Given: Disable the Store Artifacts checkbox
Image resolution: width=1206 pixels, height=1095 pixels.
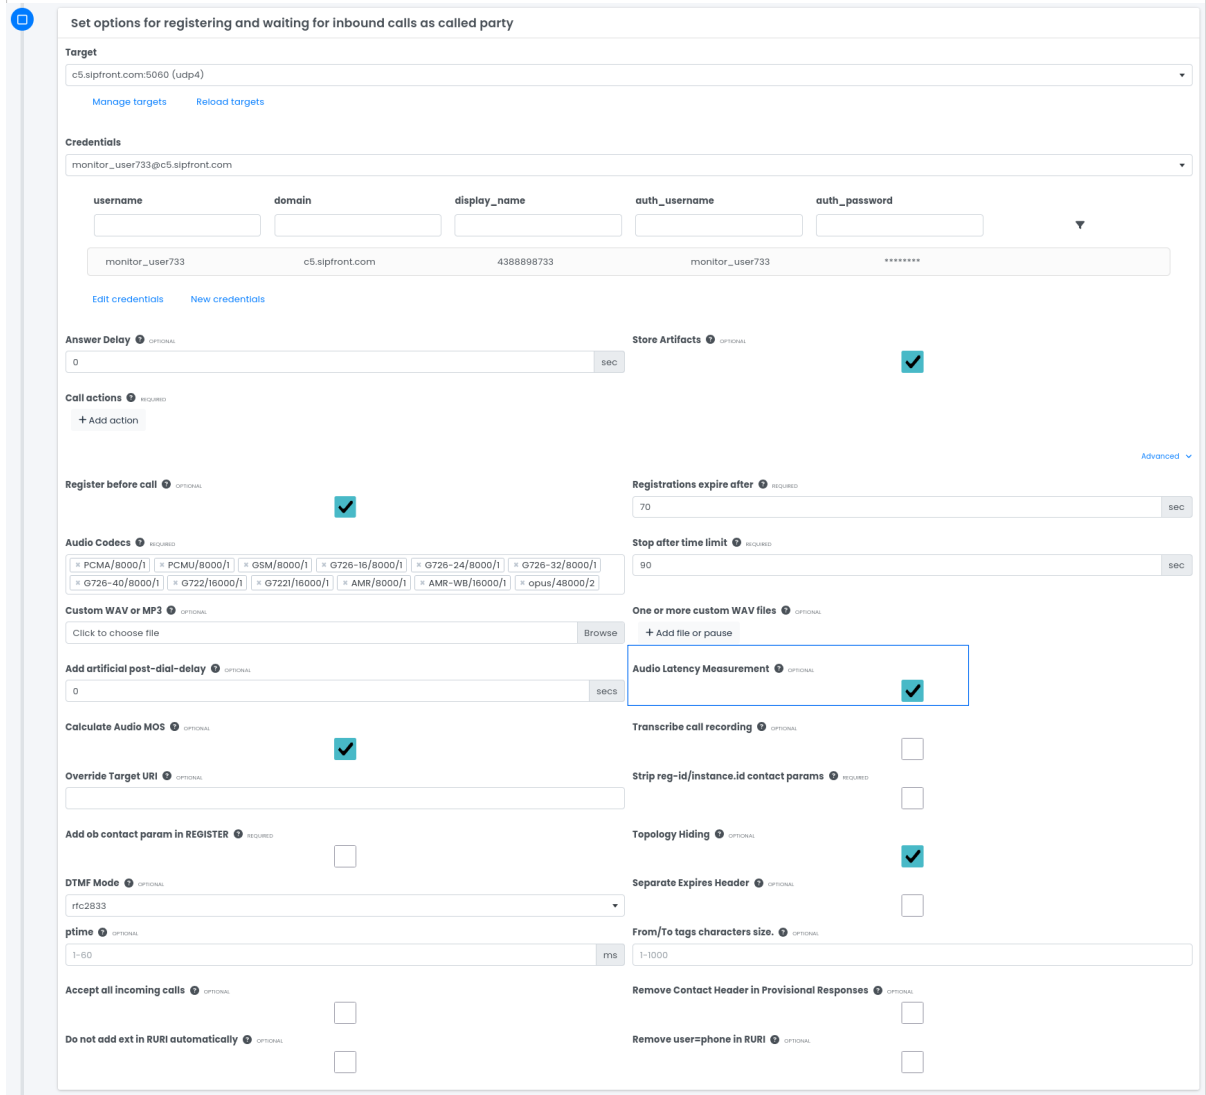Looking at the screenshot, I should tap(912, 362).
